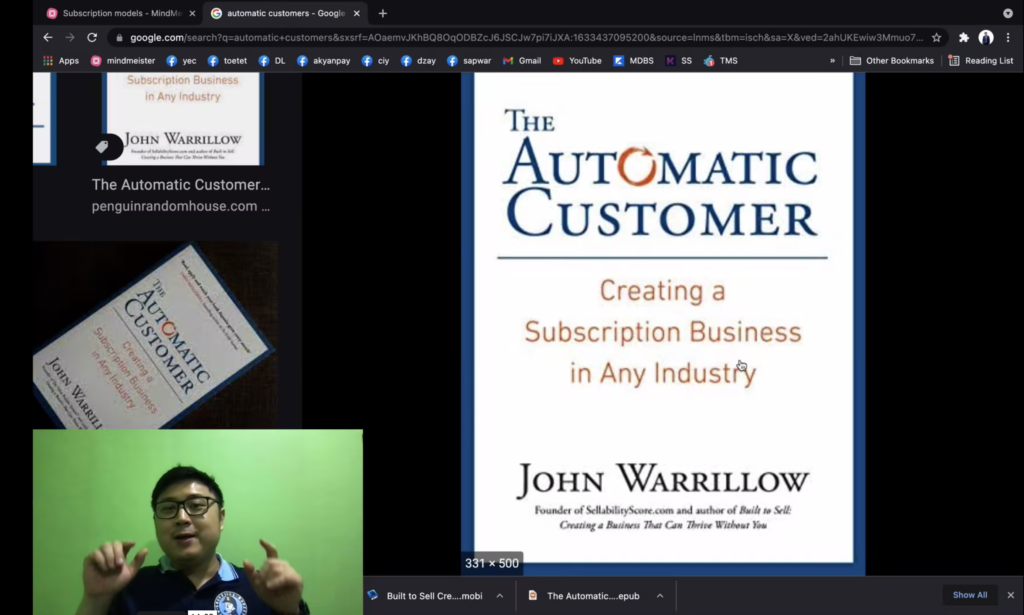The width and height of the screenshot is (1024, 615).
Task: Click the address bar URL
Action: tap(526, 38)
